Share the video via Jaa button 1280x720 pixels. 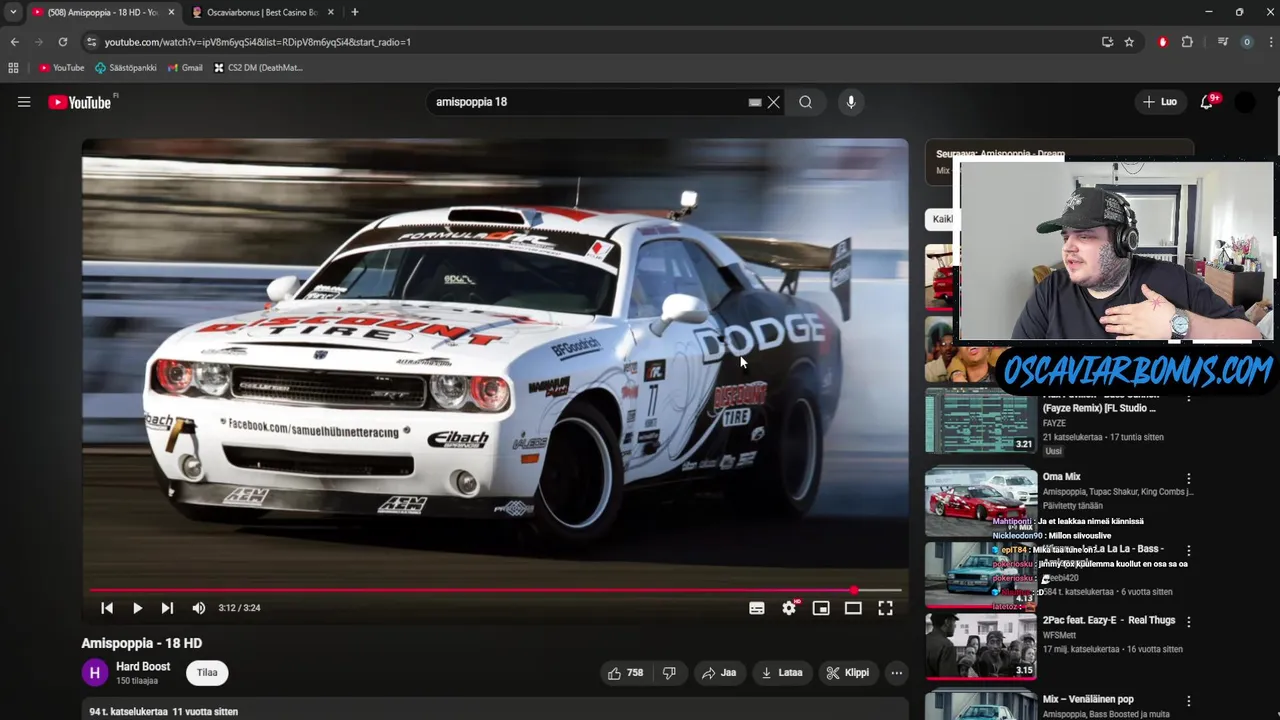point(719,673)
